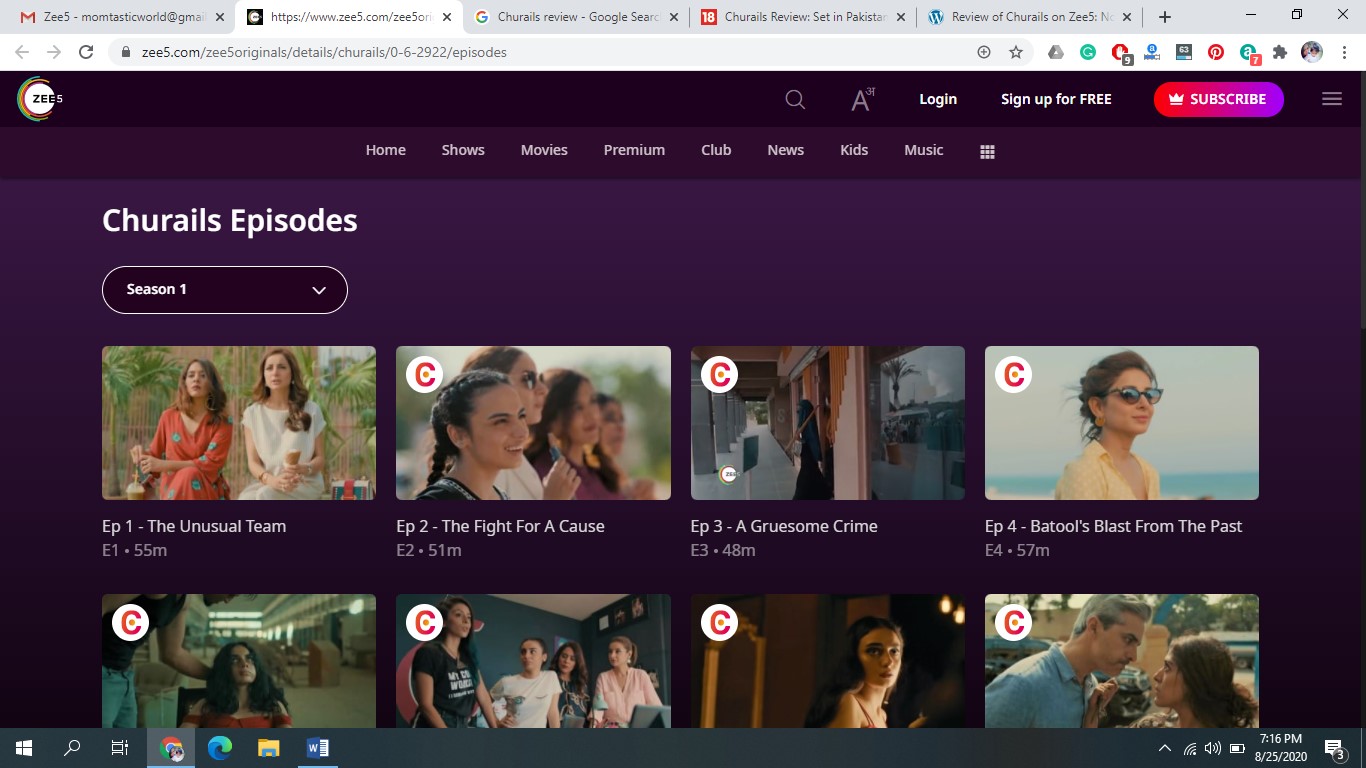This screenshot has width=1366, height=768.
Task: Open the Google Drive extension
Action: [x=1056, y=52]
